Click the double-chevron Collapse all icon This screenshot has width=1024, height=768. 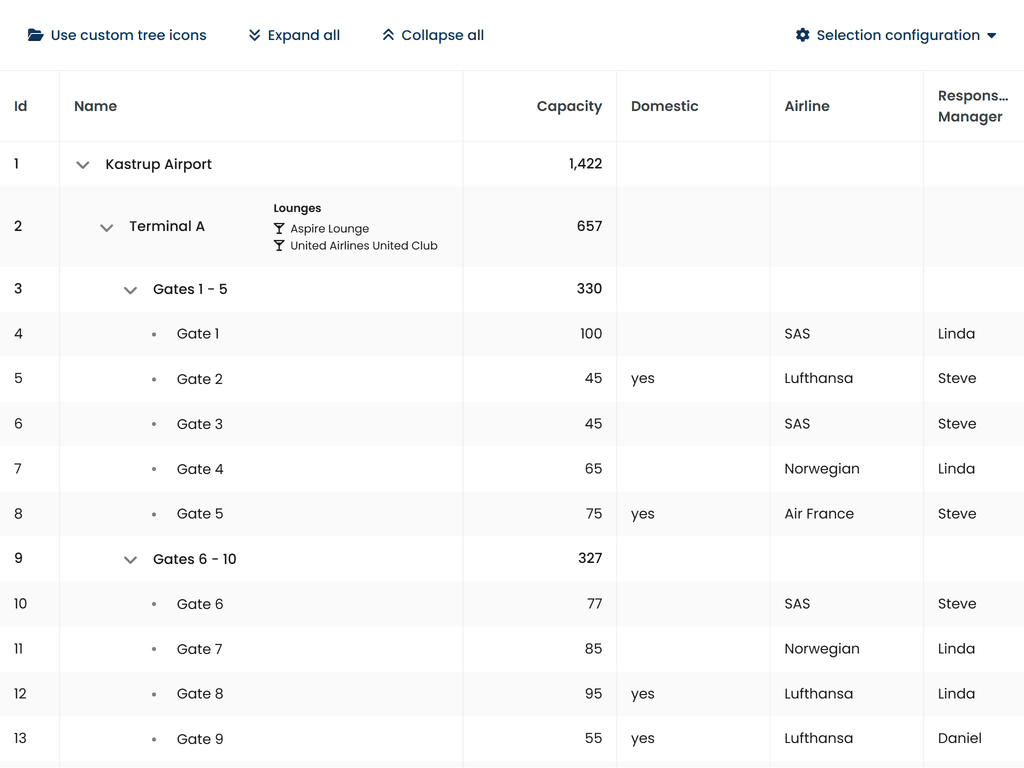[x=388, y=35]
